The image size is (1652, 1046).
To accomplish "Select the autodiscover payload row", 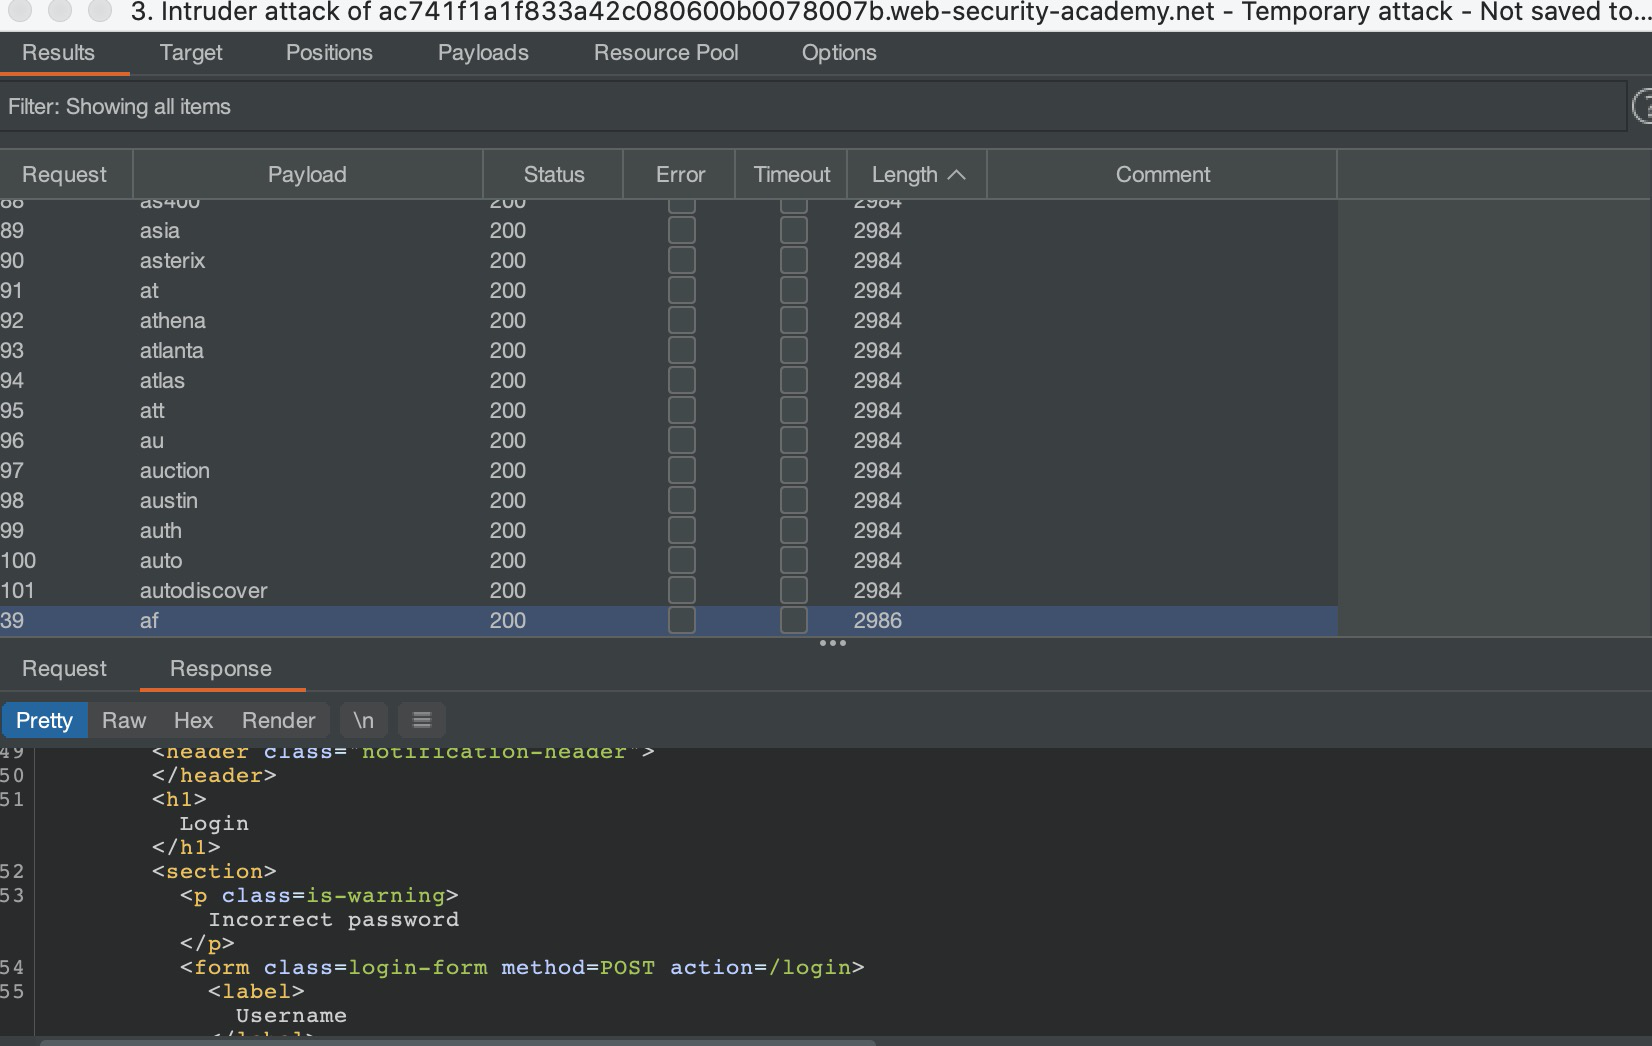I will click(204, 590).
